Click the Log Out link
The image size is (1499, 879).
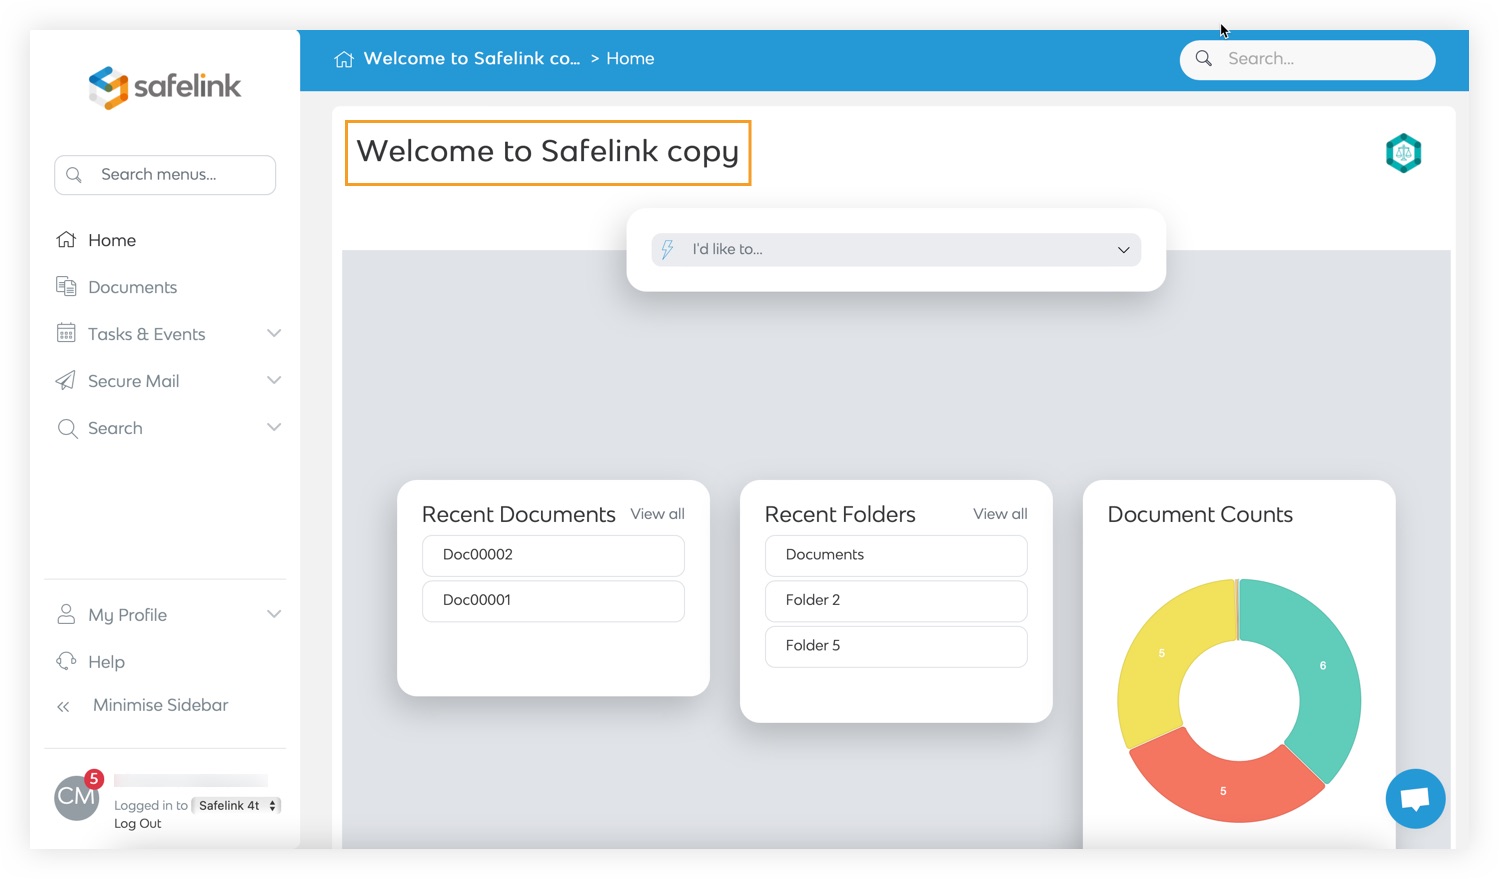point(137,824)
